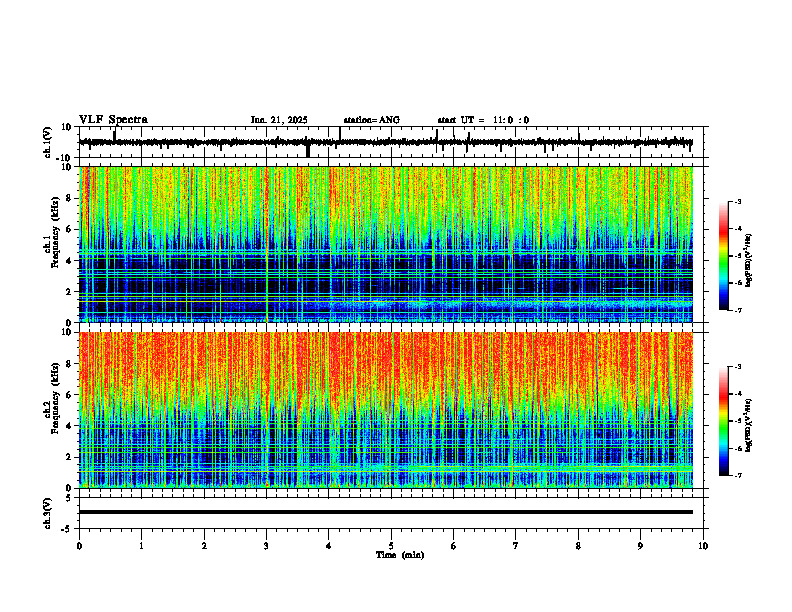Click the ch.2 spectrogram color scale bar
Screen dimensions: 792x612
pos(723,421)
